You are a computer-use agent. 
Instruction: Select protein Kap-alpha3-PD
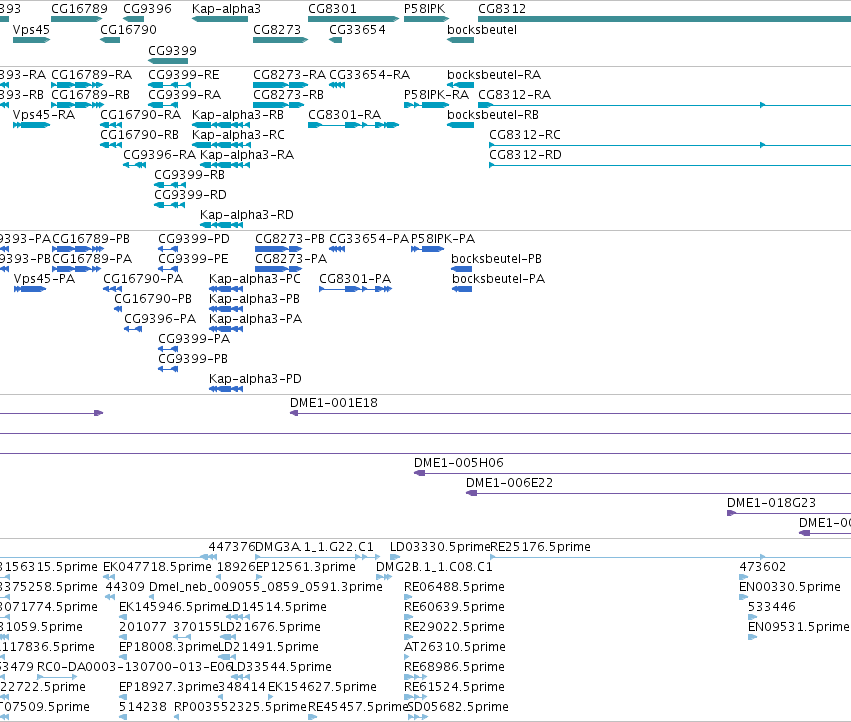click(x=226, y=389)
